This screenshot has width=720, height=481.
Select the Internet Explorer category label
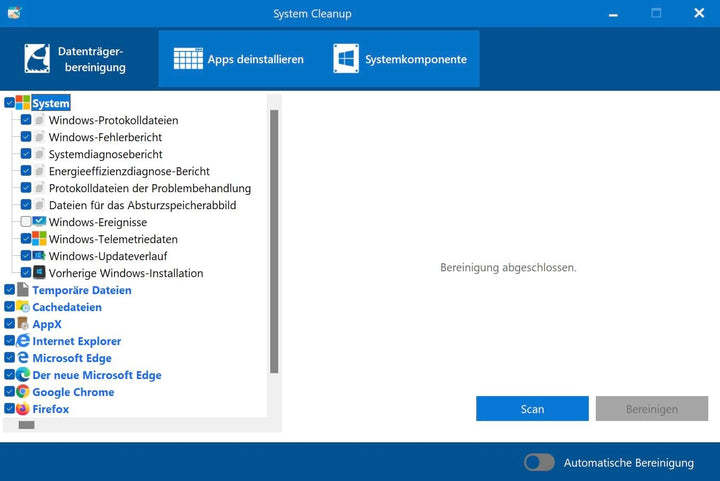click(77, 341)
